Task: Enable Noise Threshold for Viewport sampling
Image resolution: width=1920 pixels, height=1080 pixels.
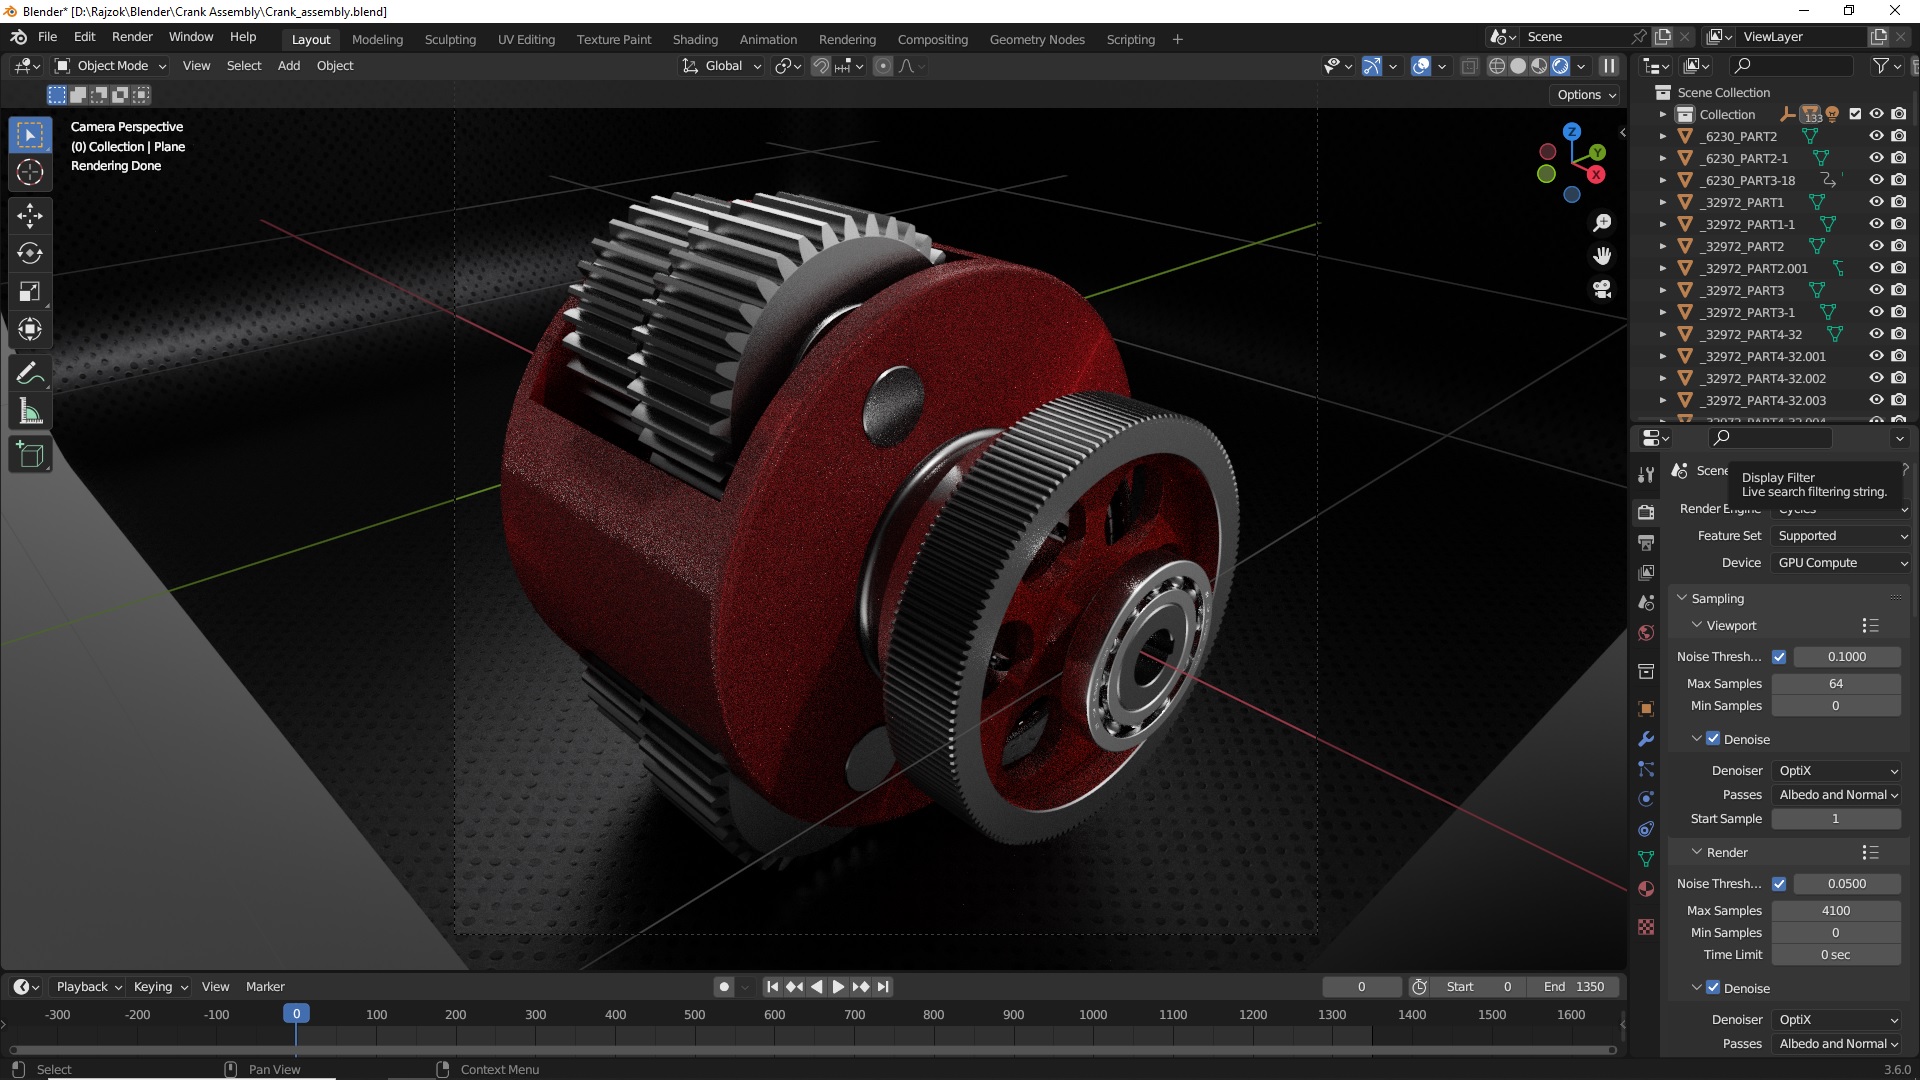Action: pos(1779,655)
